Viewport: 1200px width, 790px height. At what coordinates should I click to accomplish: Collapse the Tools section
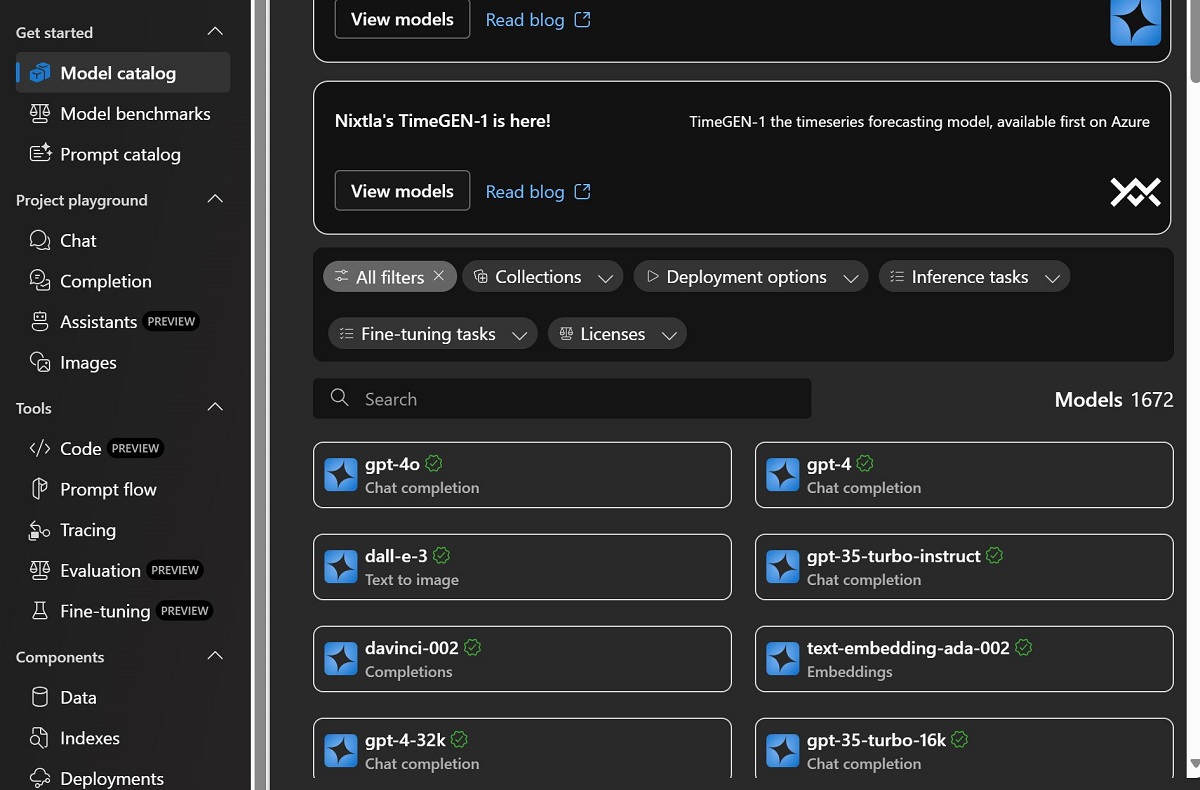point(215,407)
